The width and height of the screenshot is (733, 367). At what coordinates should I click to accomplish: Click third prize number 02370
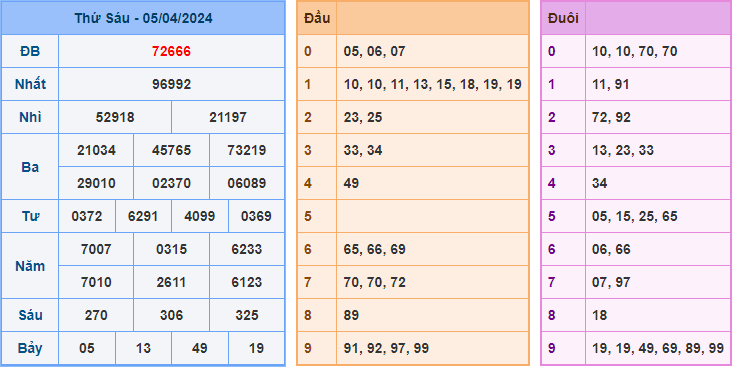171,183
